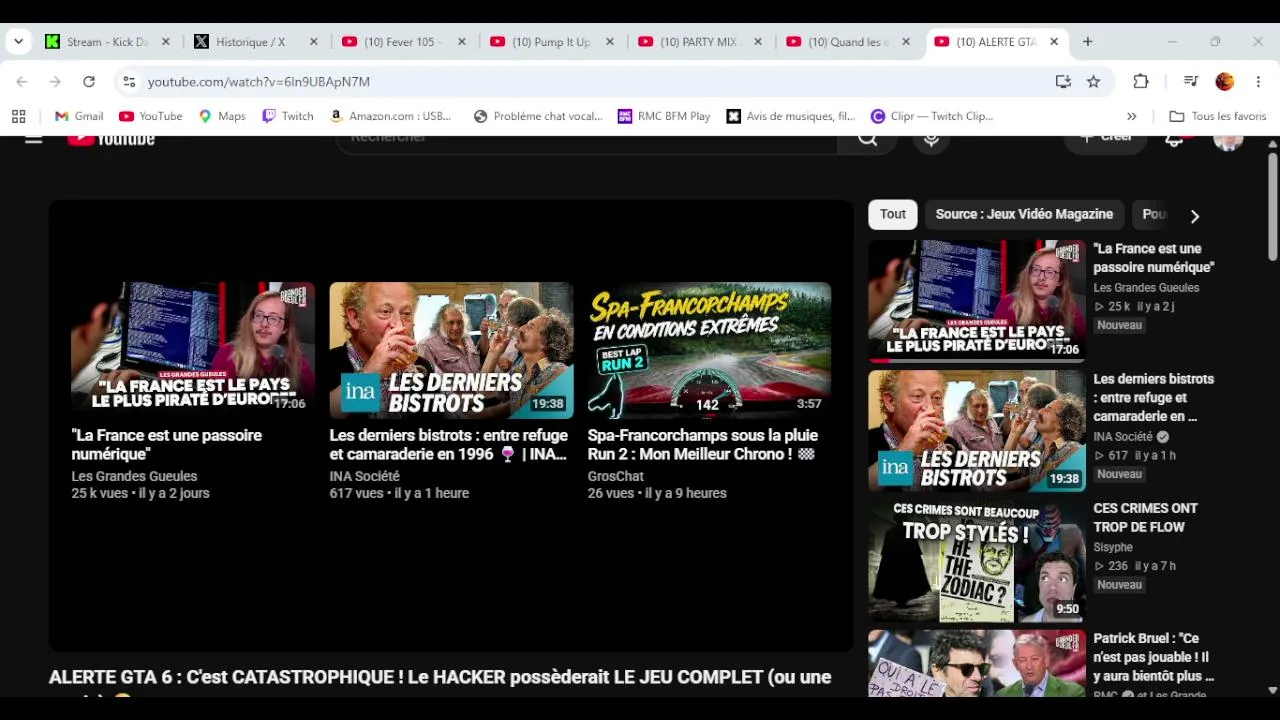
Task: Close the Stream - Kick tab
Action: (166, 42)
